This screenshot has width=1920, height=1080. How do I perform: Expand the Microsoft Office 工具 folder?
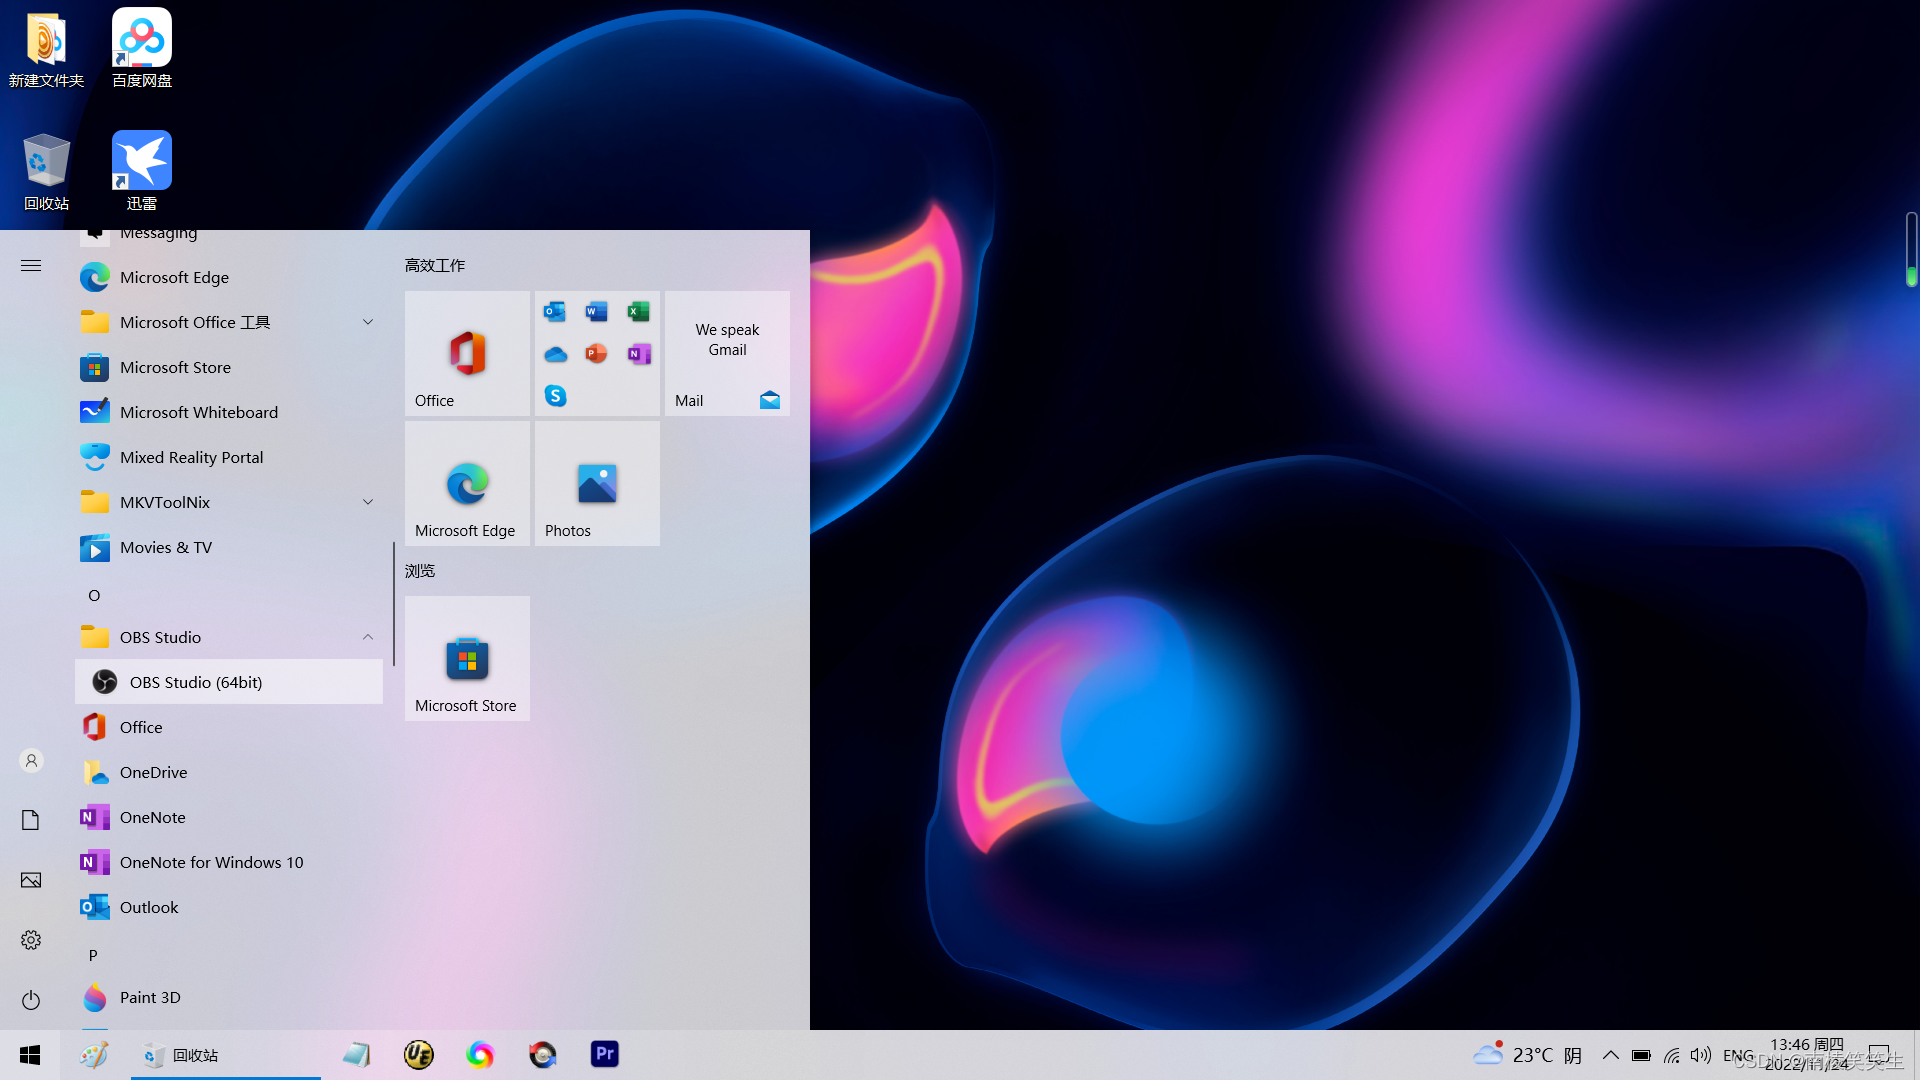coord(228,322)
